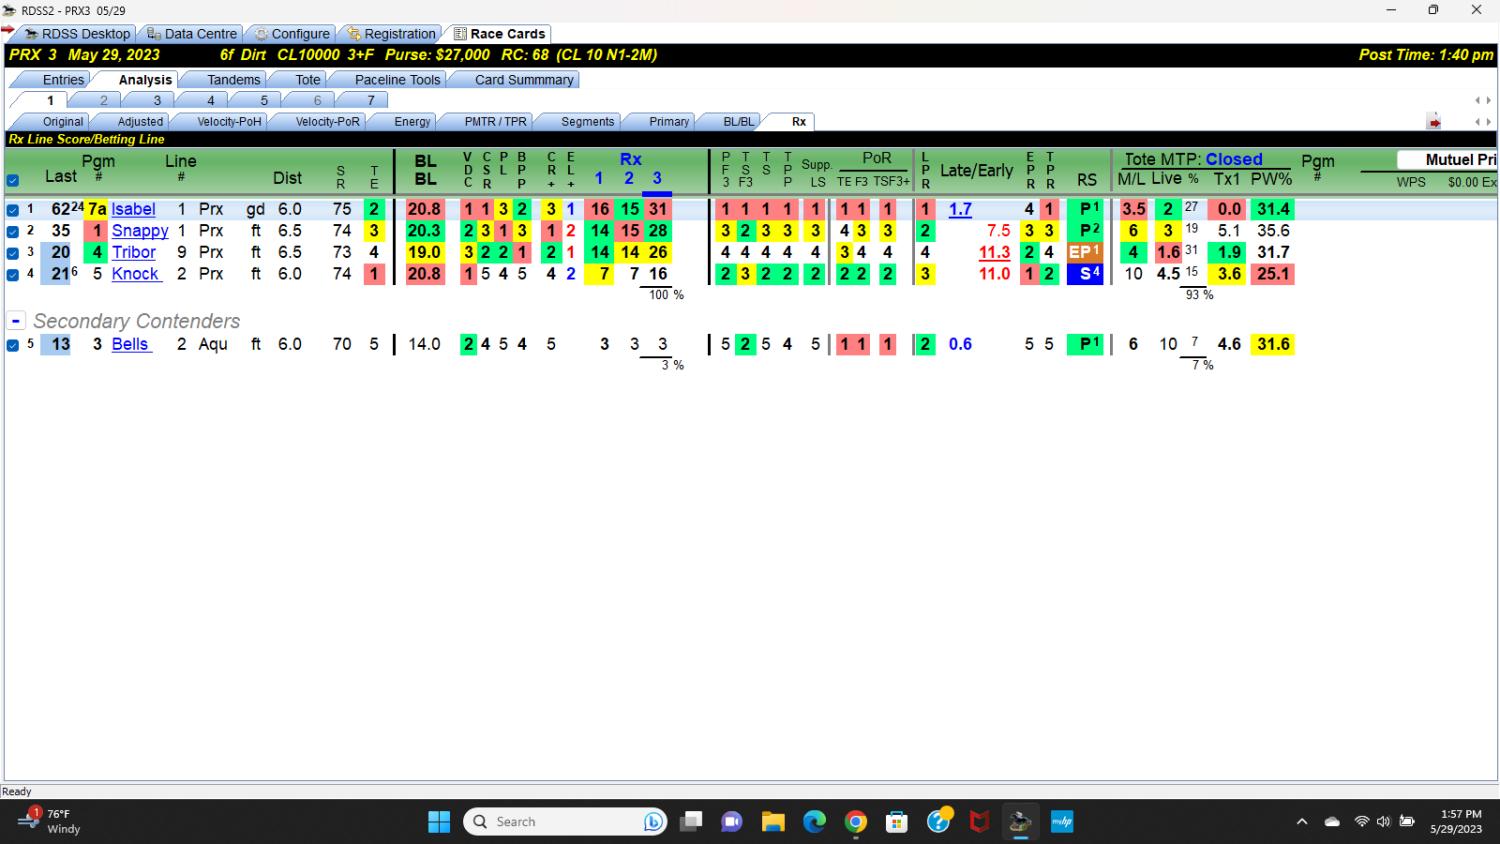Open the Tote tab
Viewport: 1500px width, 844px height.
pyautogui.click(x=308, y=80)
